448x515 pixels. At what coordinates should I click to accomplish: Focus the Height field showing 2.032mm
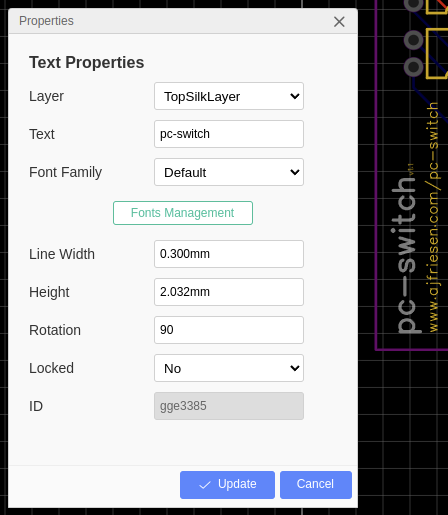pos(229,292)
